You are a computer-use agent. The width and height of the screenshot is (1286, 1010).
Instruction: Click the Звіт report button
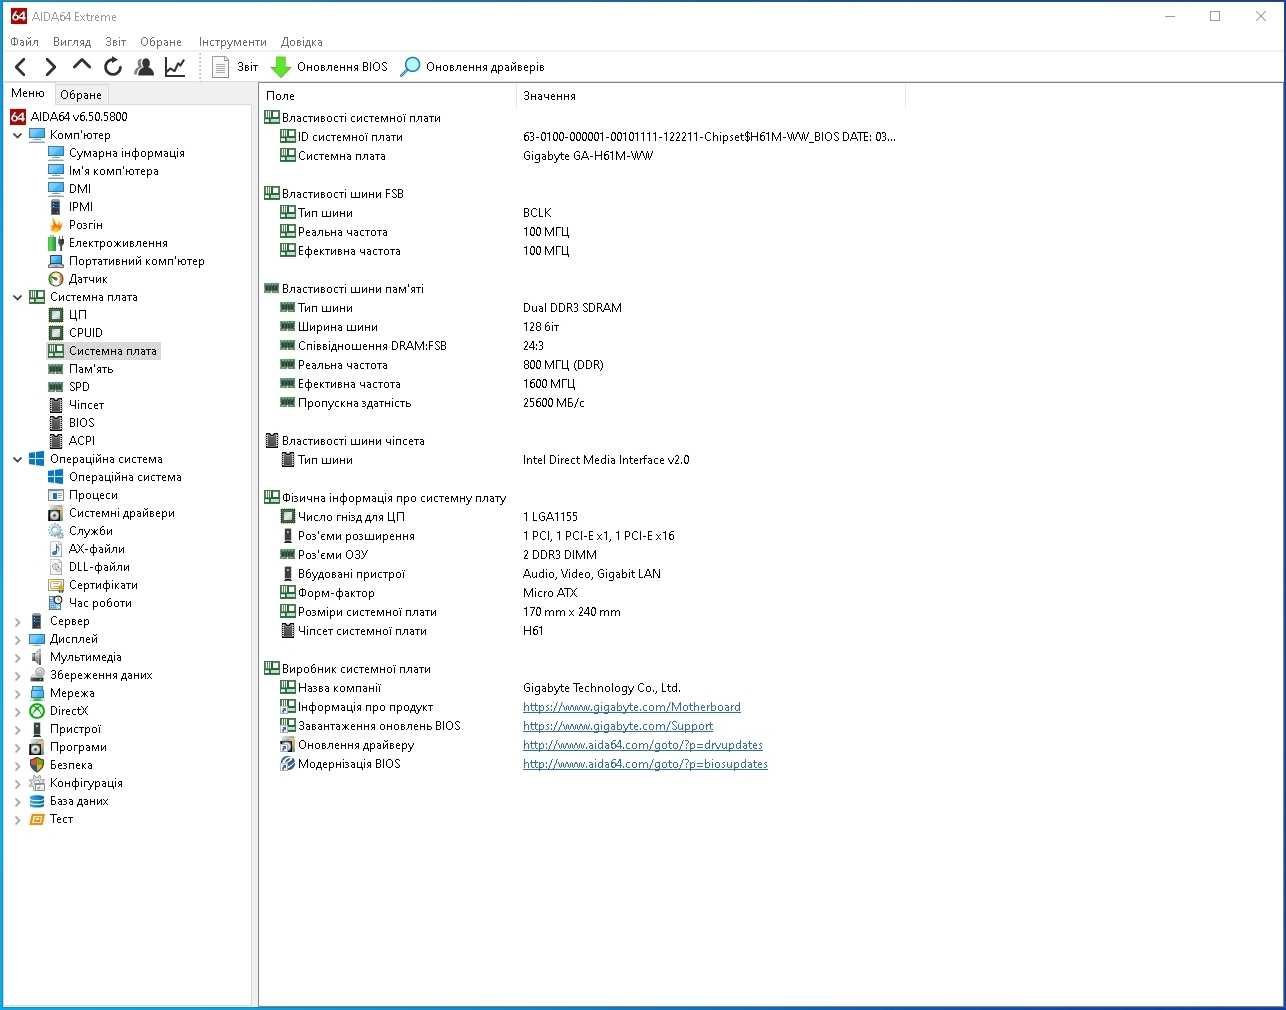235,67
